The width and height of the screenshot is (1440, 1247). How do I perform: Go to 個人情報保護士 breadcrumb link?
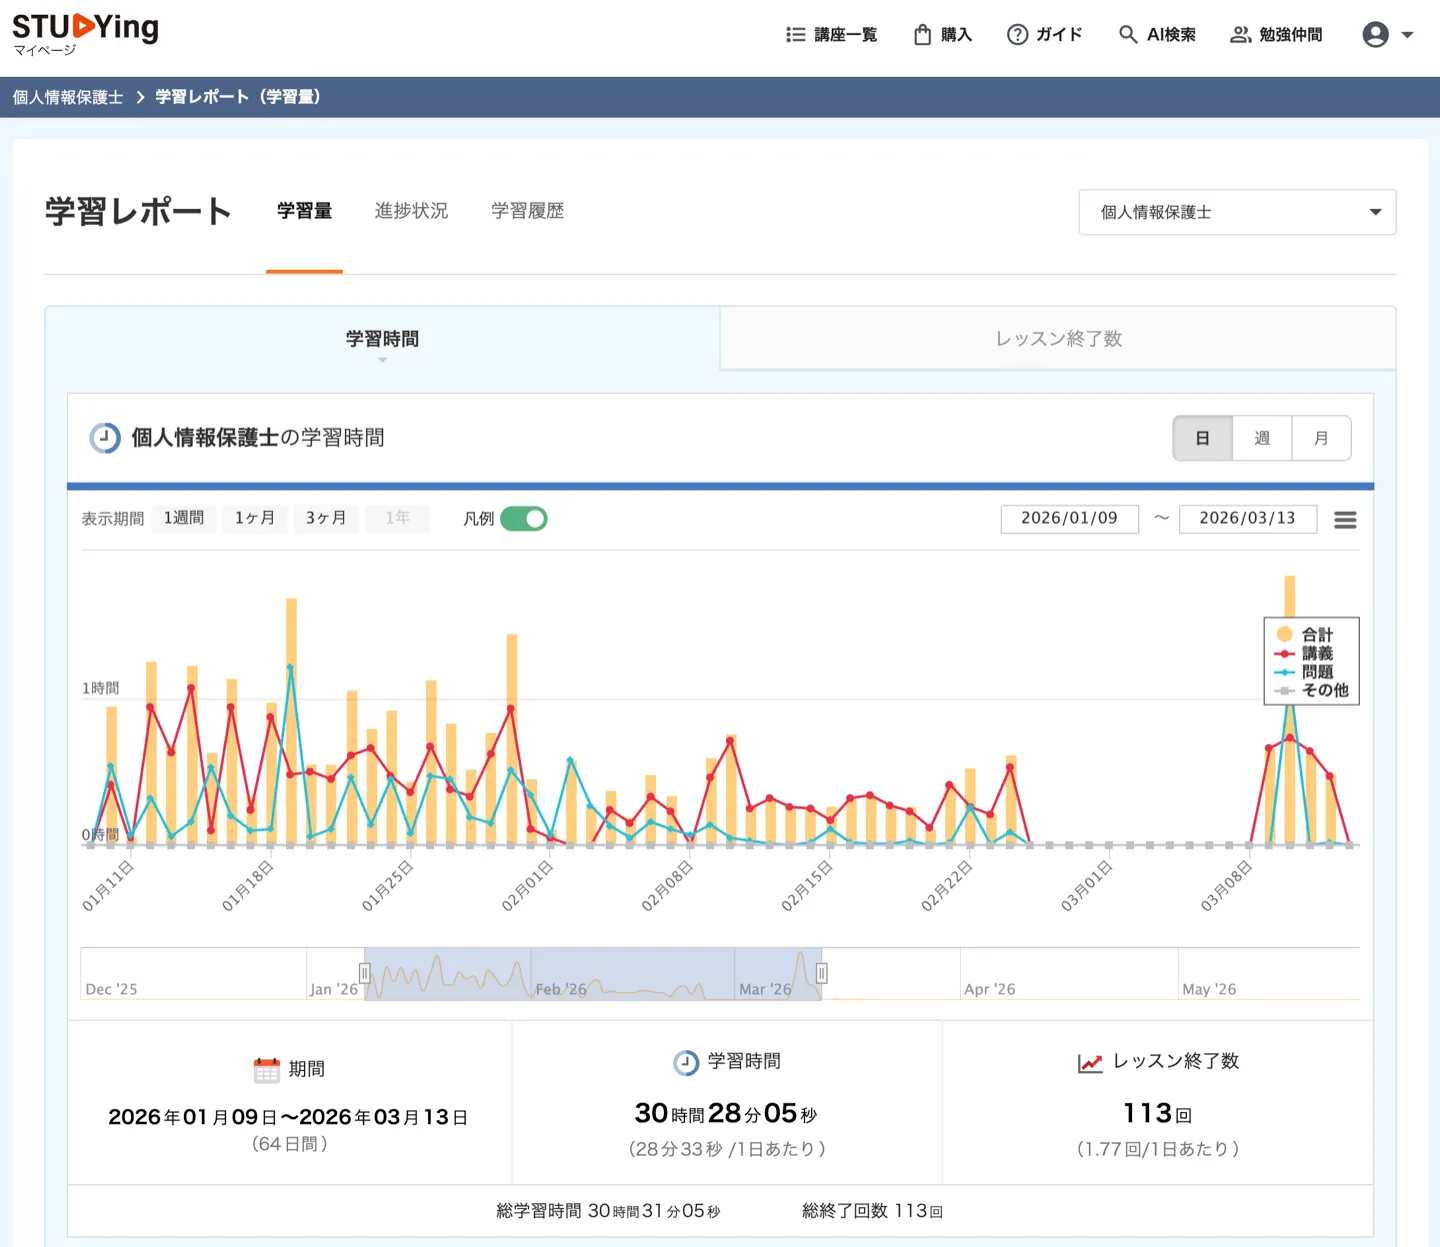[x=68, y=97]
